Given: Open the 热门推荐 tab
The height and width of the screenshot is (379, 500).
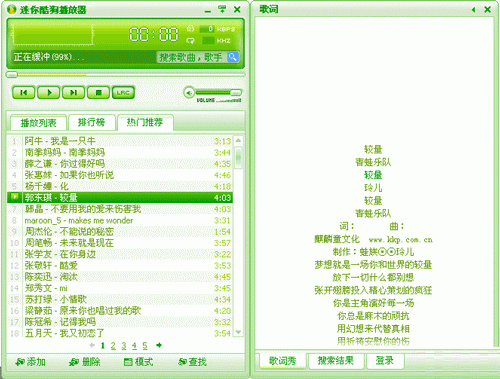Looking at the screenshot, I should tap(145, 122).
